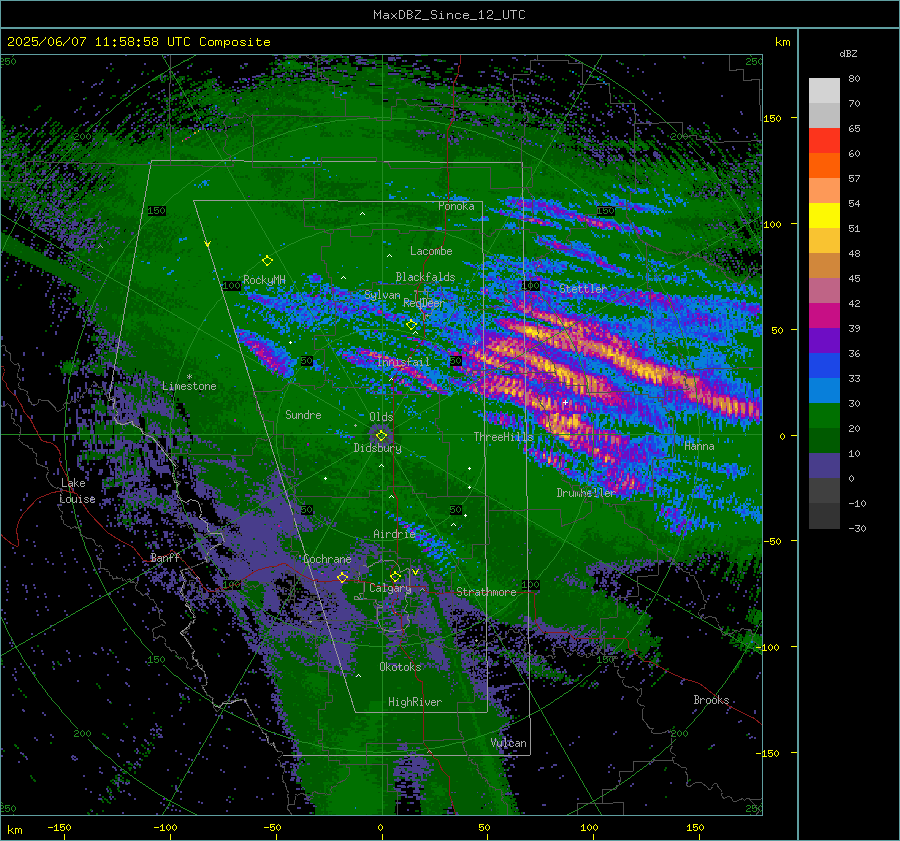Pick the blue 33-36 dBZ legend swatch
900x841 pixels.
(x=824, y=365)
